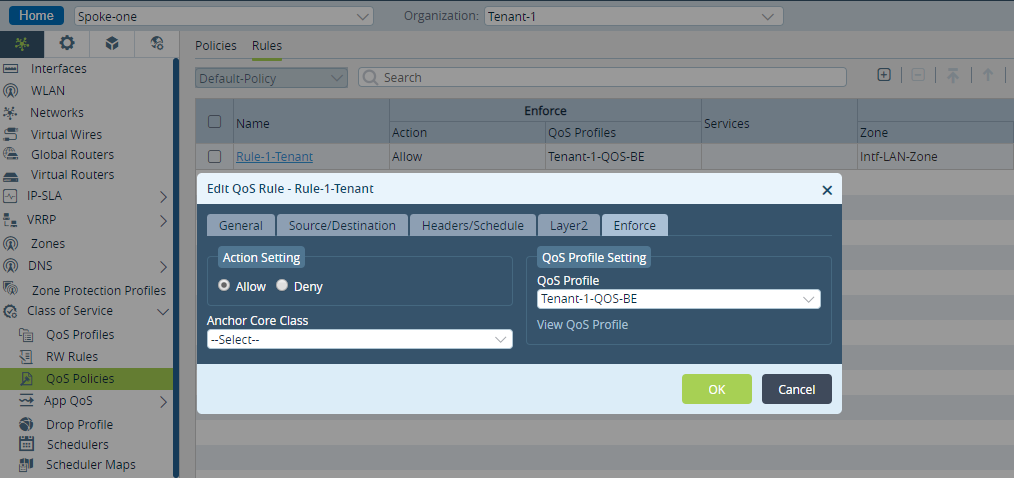1014x478 pixels.
Task: Check the Rule-1-Tenant row checkbox
Action: (x=215, y=157)
